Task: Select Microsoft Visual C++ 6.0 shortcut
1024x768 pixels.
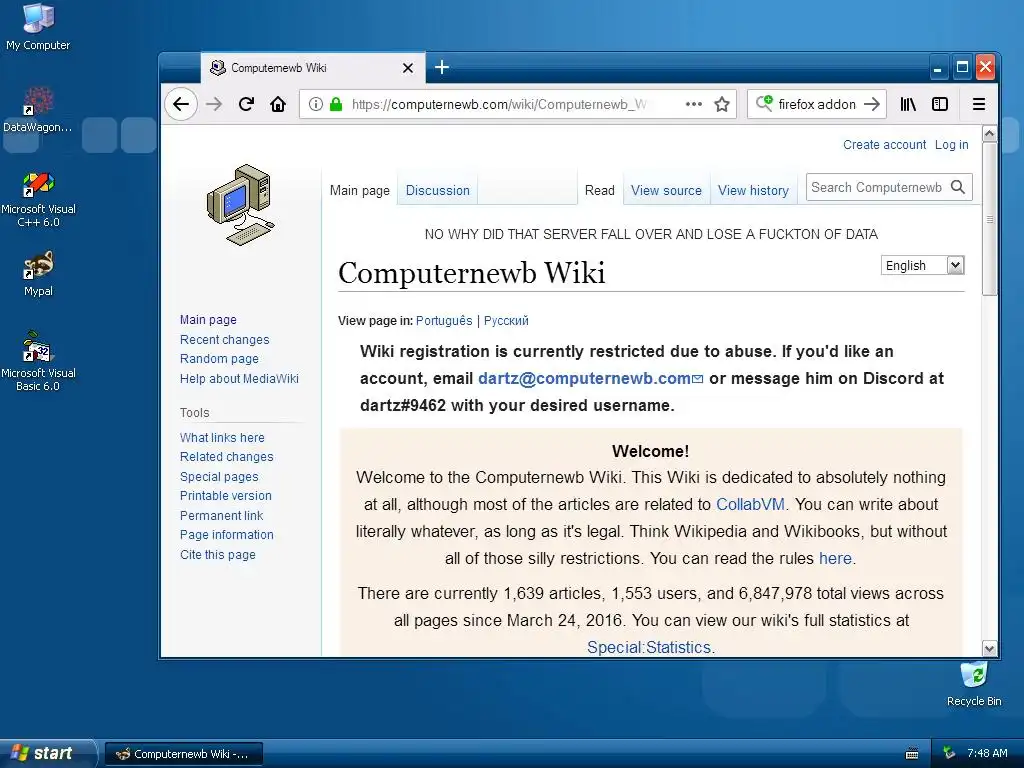Action: (x=38, y=199)
